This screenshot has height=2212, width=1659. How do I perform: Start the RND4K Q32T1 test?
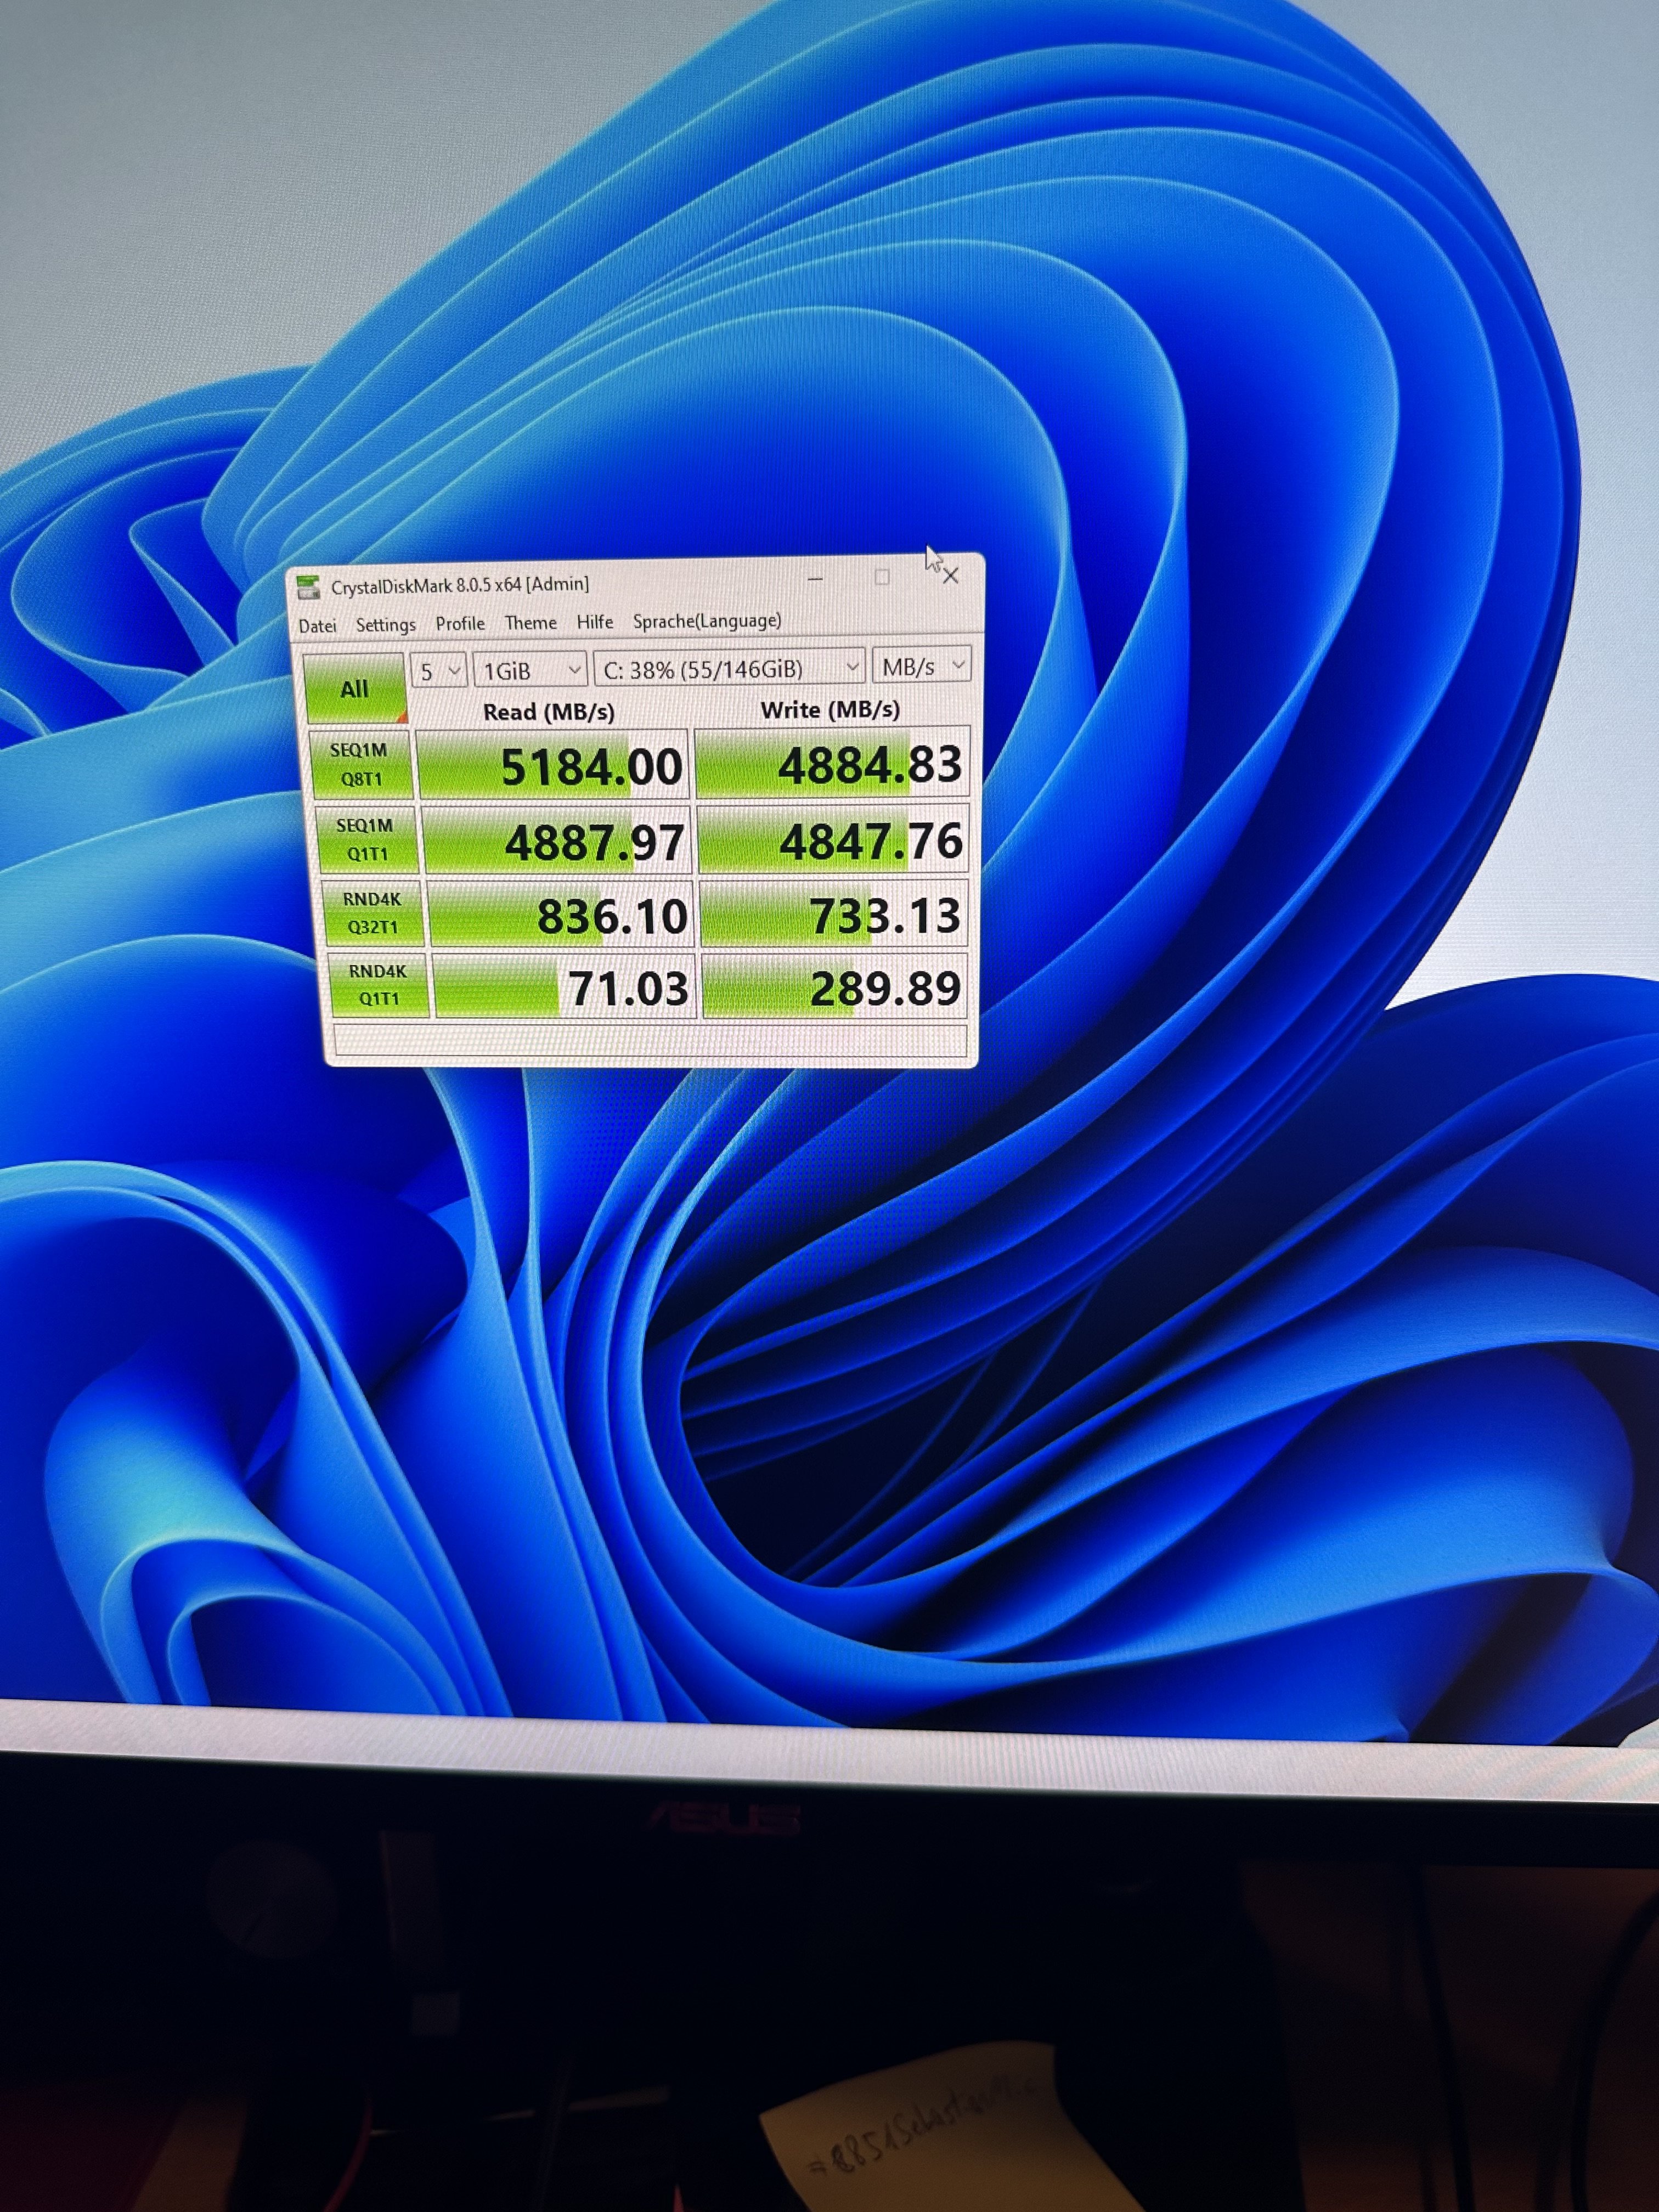point(372,913)
